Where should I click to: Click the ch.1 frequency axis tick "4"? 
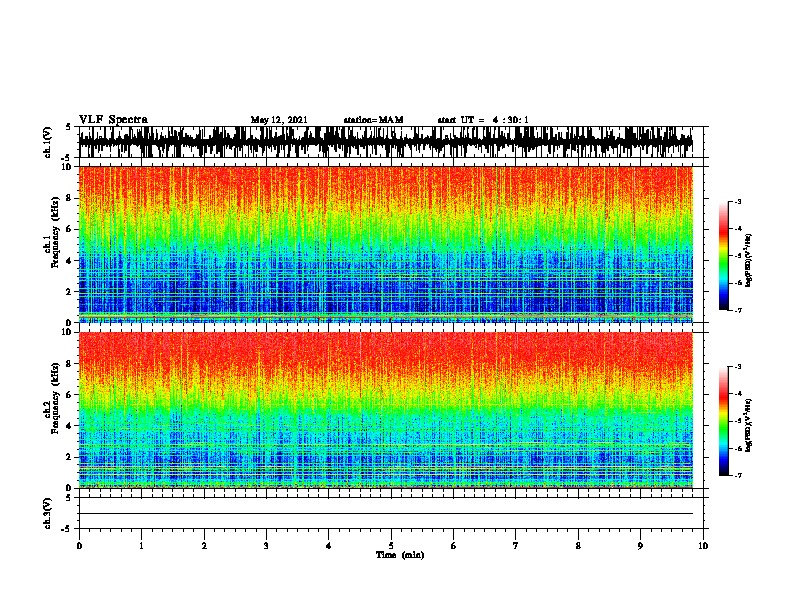coord(69,261)
